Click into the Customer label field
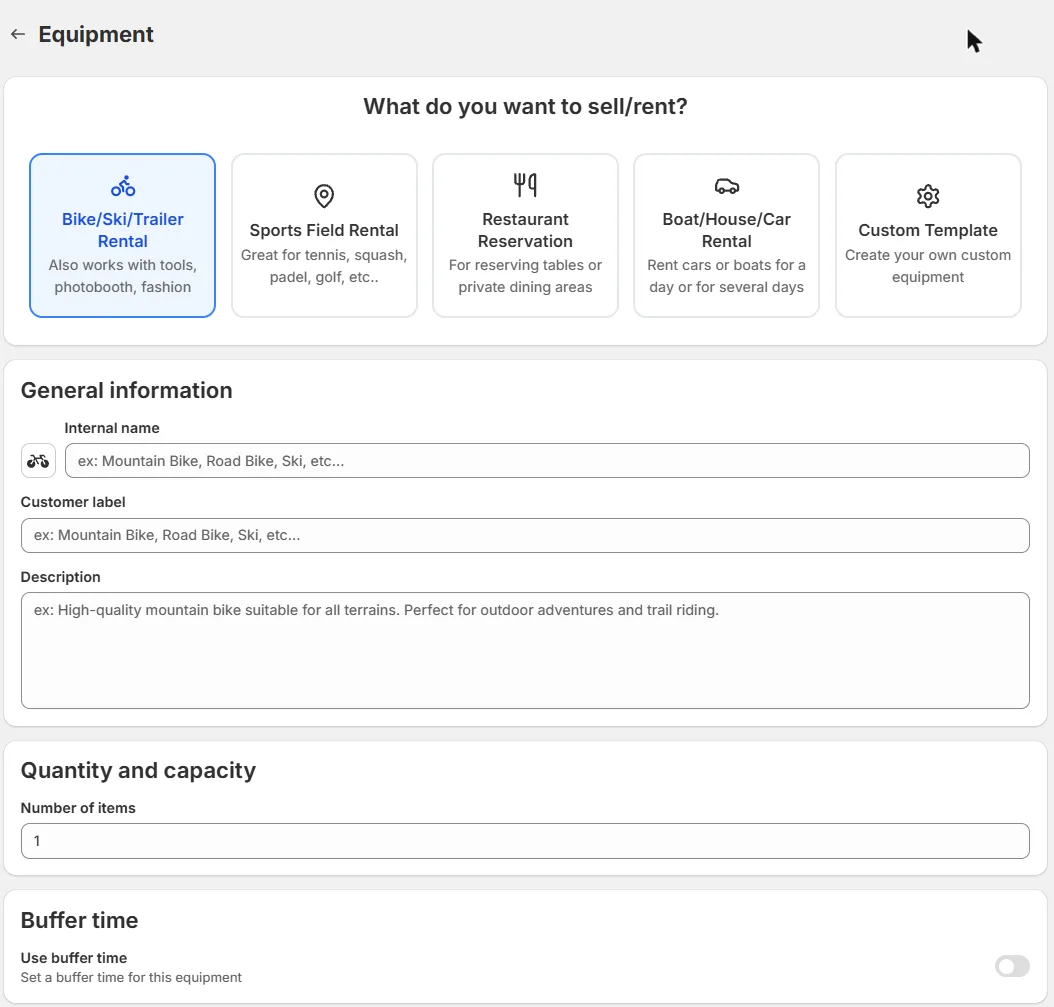Viewport: 1054px width, 1007px height. pos(525,535)
